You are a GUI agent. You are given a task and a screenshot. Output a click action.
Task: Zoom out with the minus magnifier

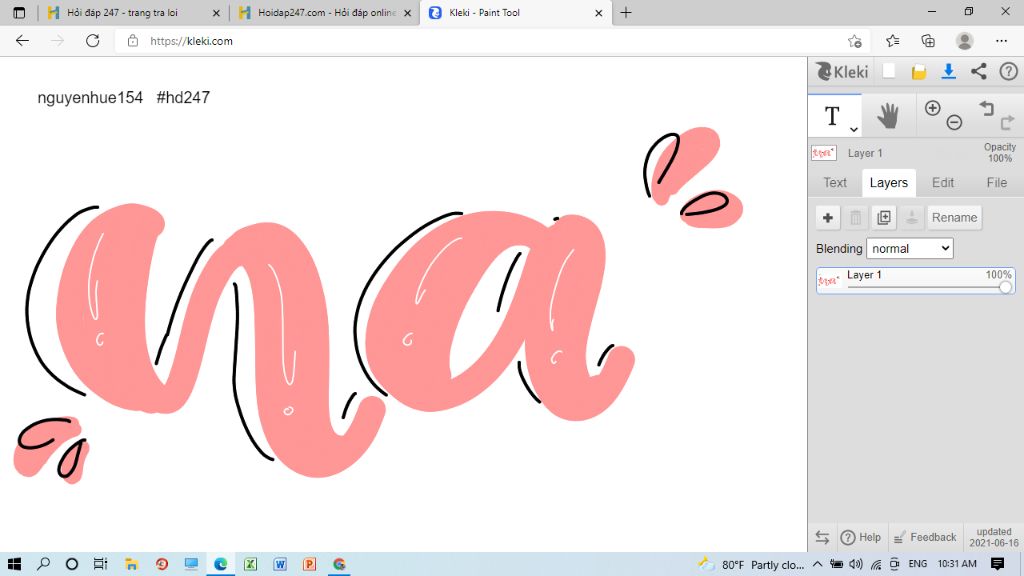click(954, 122)
